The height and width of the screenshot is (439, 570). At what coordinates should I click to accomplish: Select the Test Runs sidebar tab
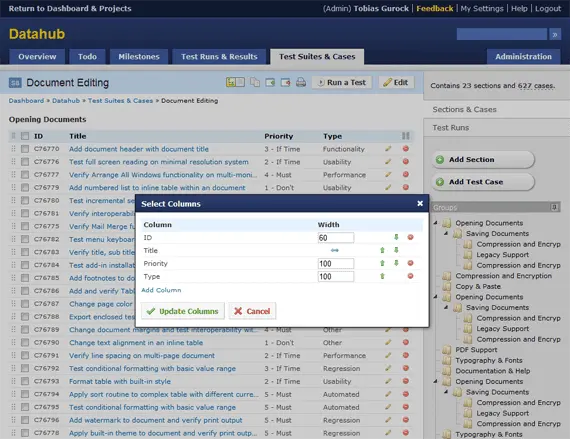coord(497,128)
